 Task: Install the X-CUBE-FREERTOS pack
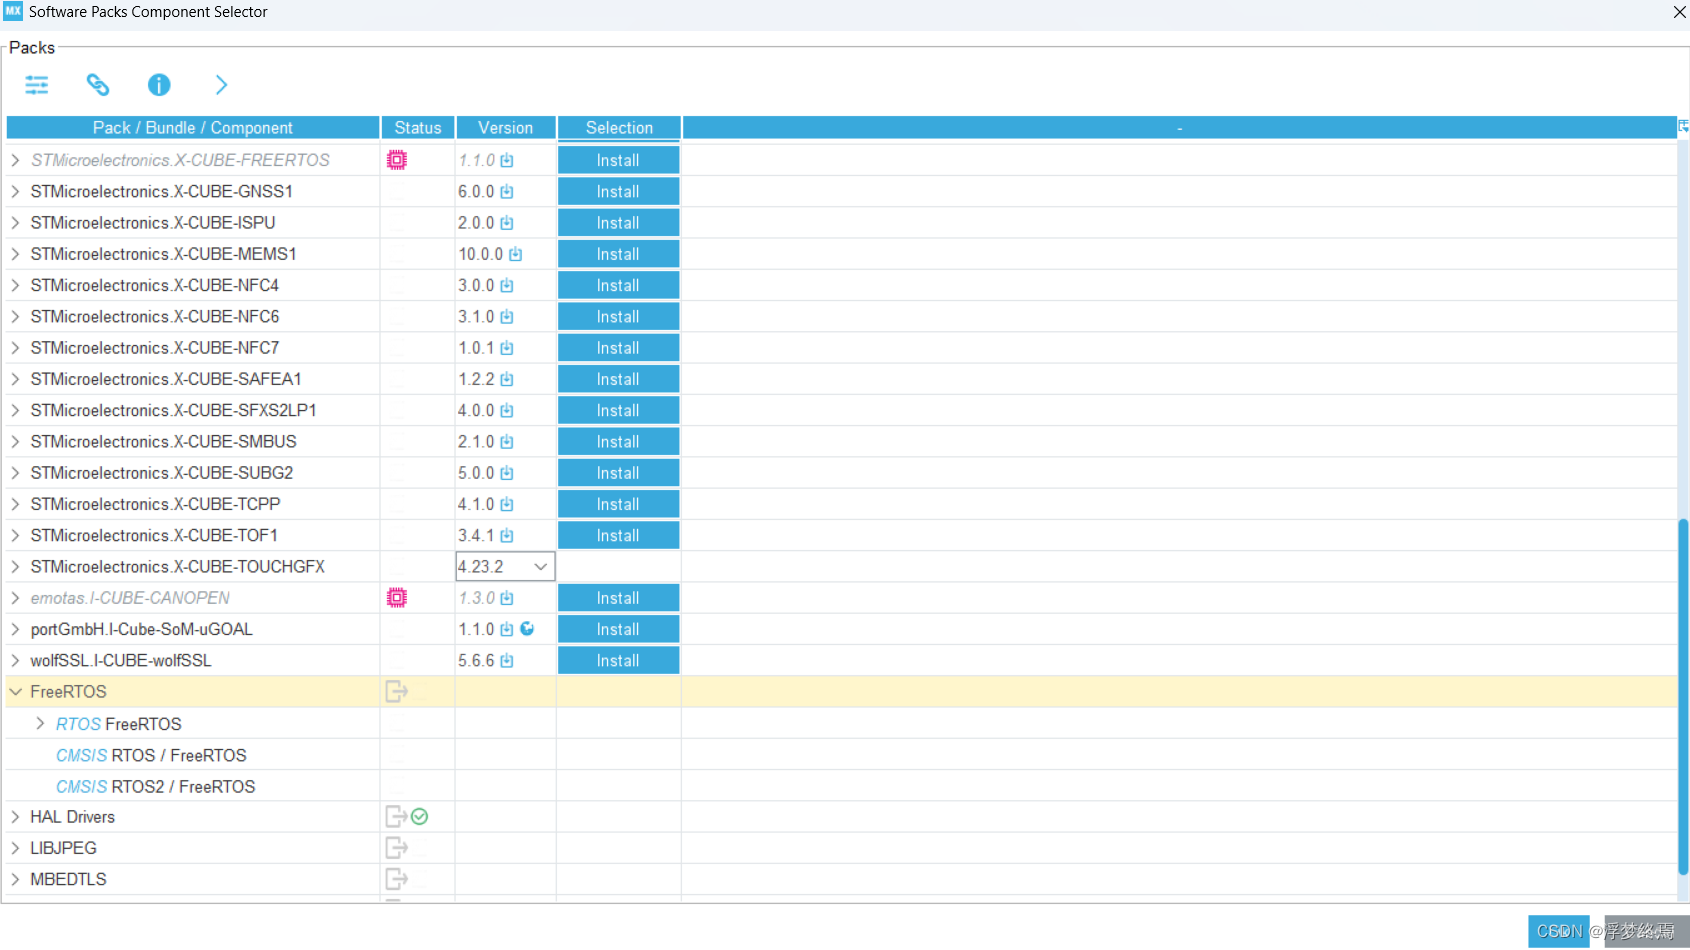[618, 160]
